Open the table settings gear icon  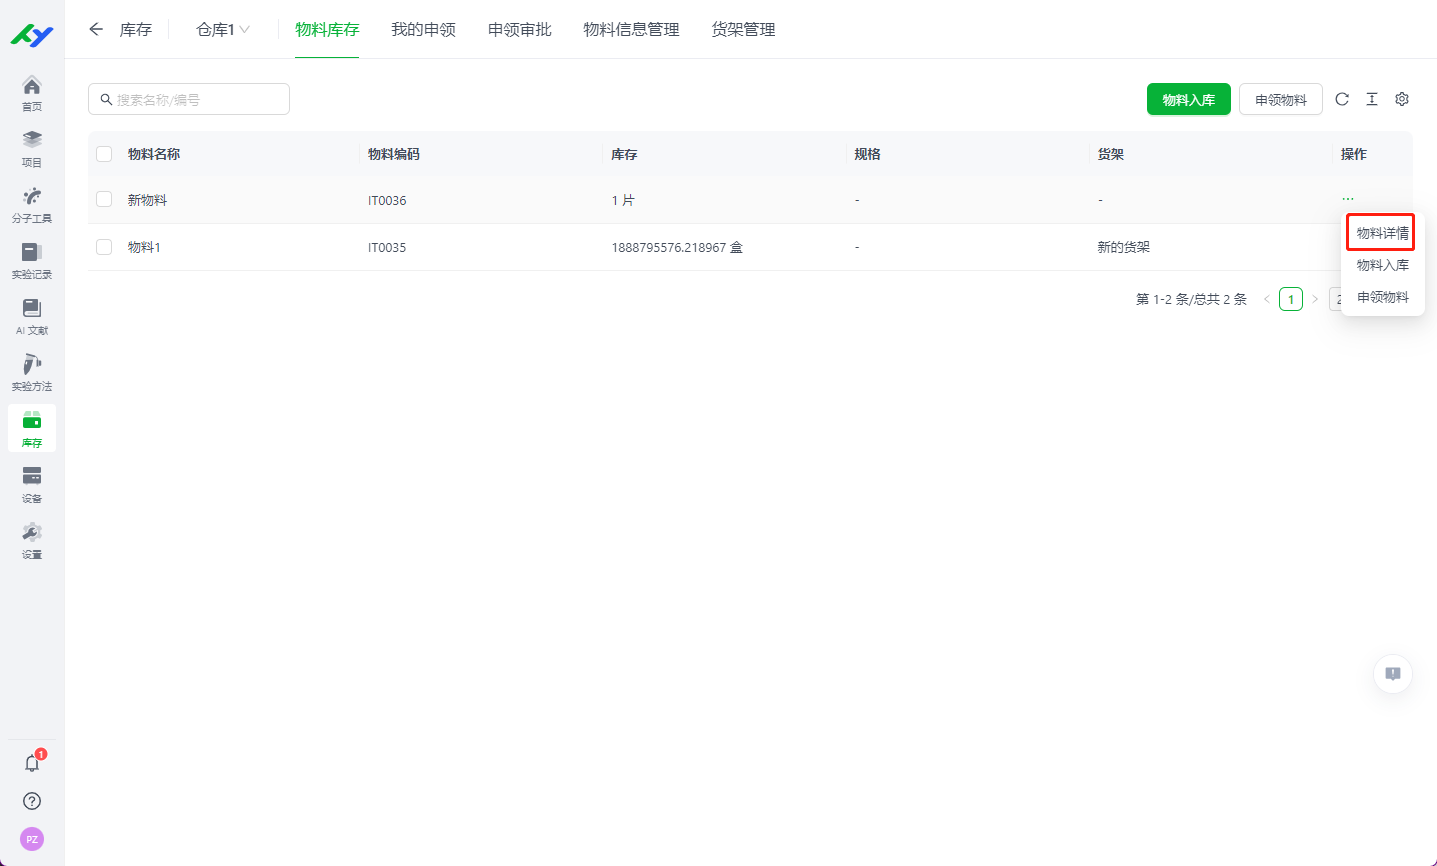1402,99
